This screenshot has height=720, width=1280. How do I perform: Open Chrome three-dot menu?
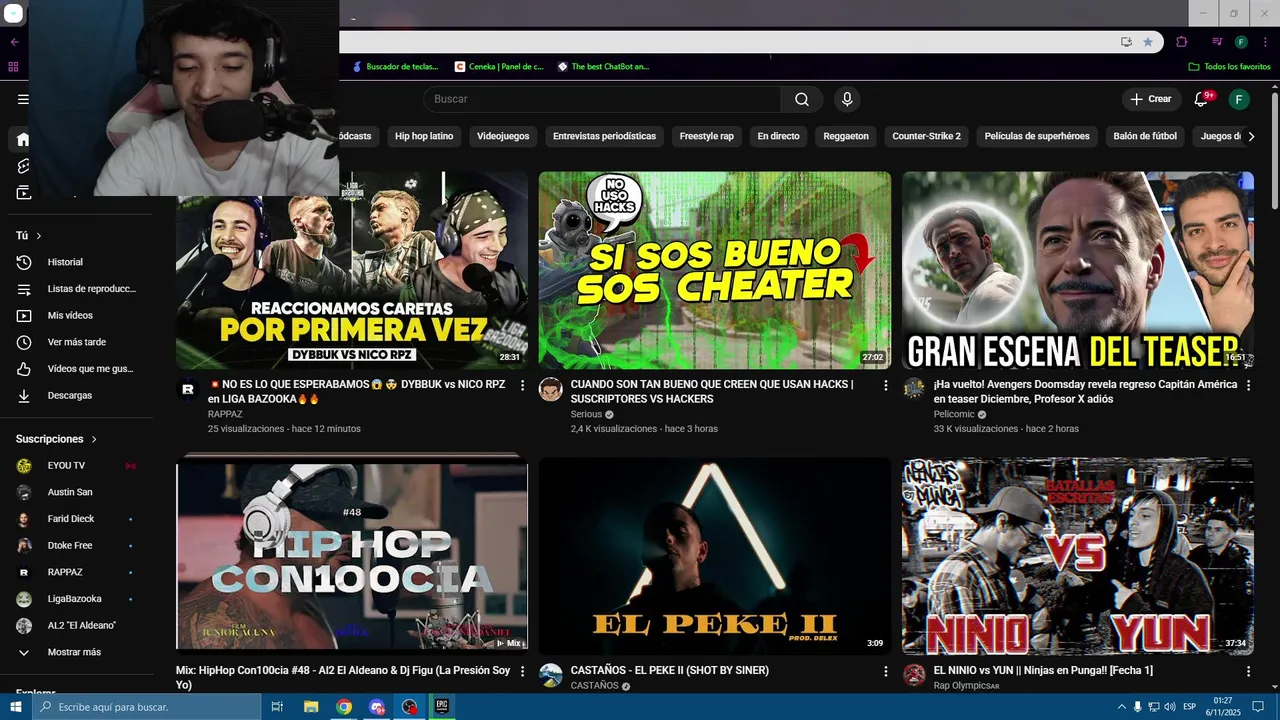[1263, 42]
